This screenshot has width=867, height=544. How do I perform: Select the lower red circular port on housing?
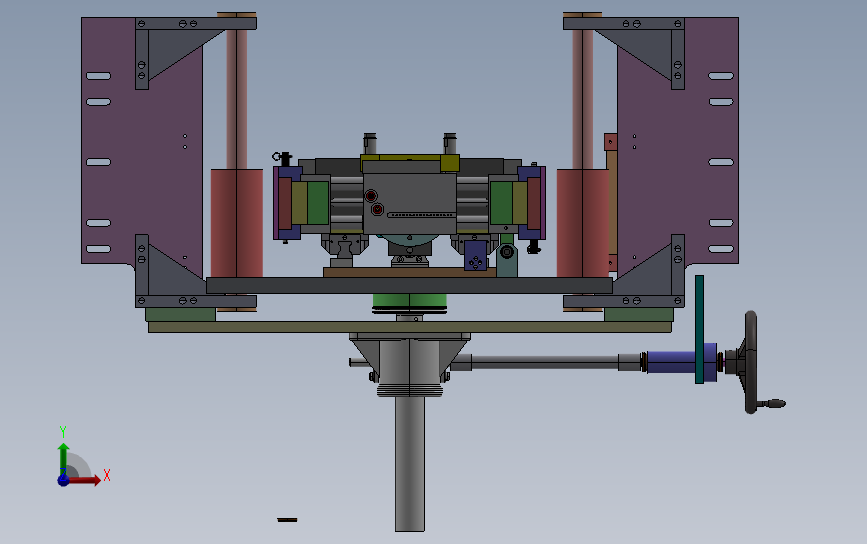377,210
